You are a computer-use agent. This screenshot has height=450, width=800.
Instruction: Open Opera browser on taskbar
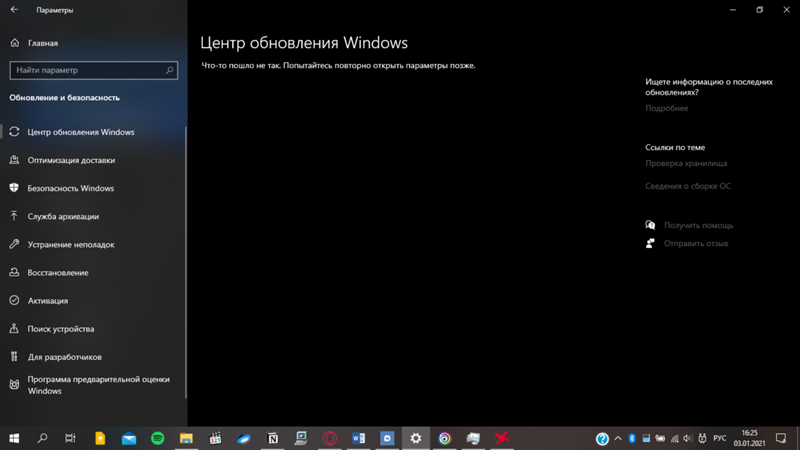pyautogui.click(x=330, y=438)
